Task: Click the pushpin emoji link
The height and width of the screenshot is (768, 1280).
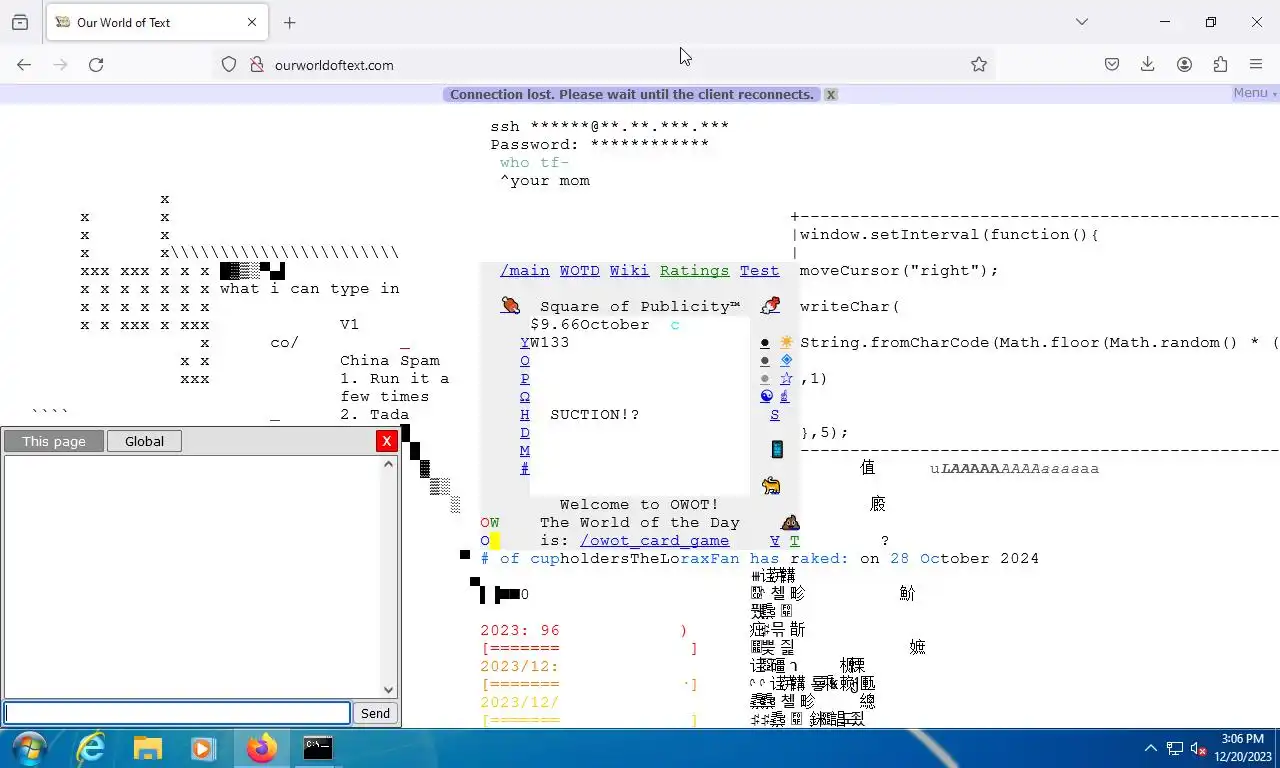Action: (770, 306)
